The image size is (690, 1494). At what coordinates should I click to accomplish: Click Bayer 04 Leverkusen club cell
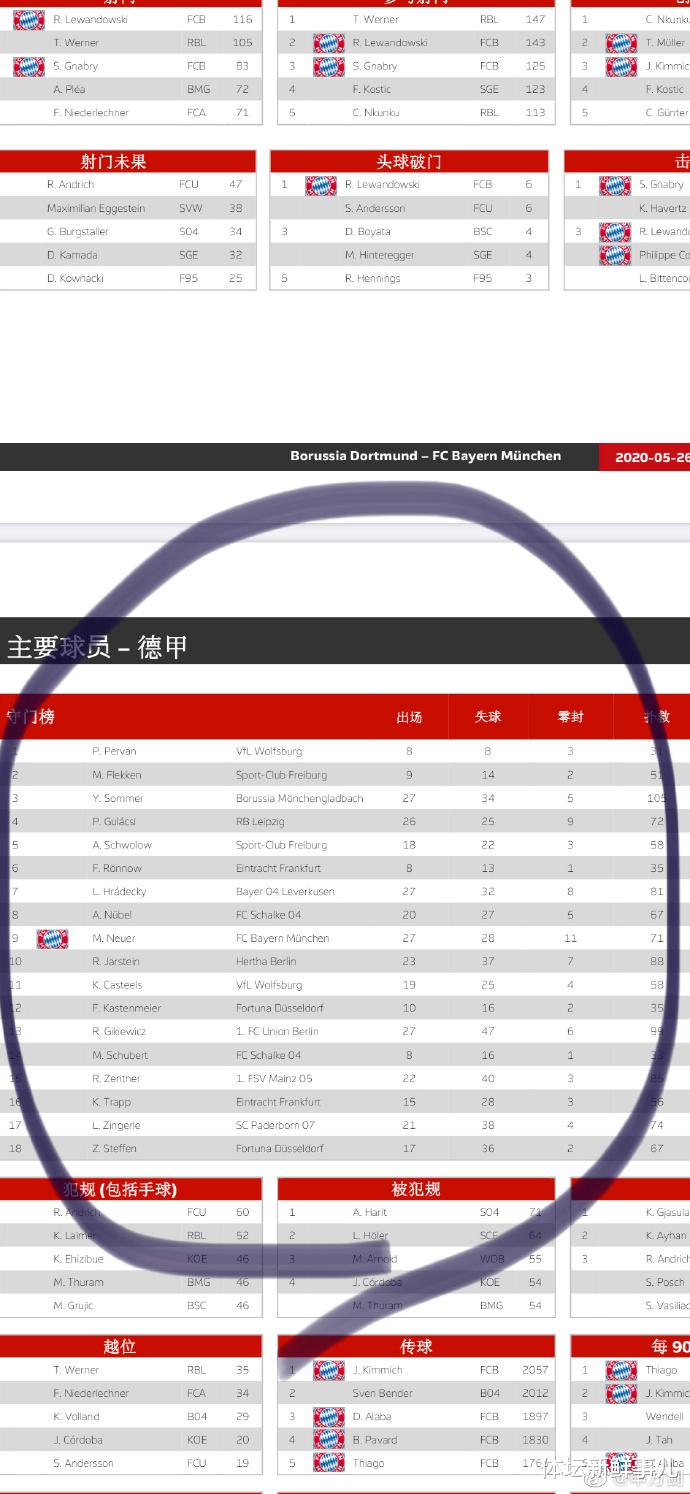click(x=285, y=891)
